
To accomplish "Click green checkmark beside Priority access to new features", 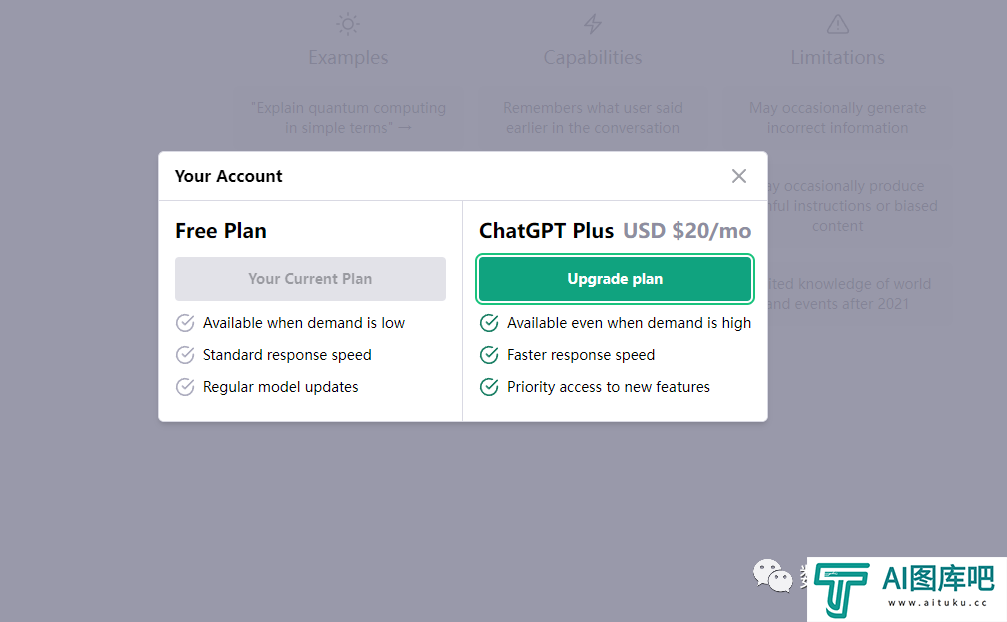I will point(489,387).
